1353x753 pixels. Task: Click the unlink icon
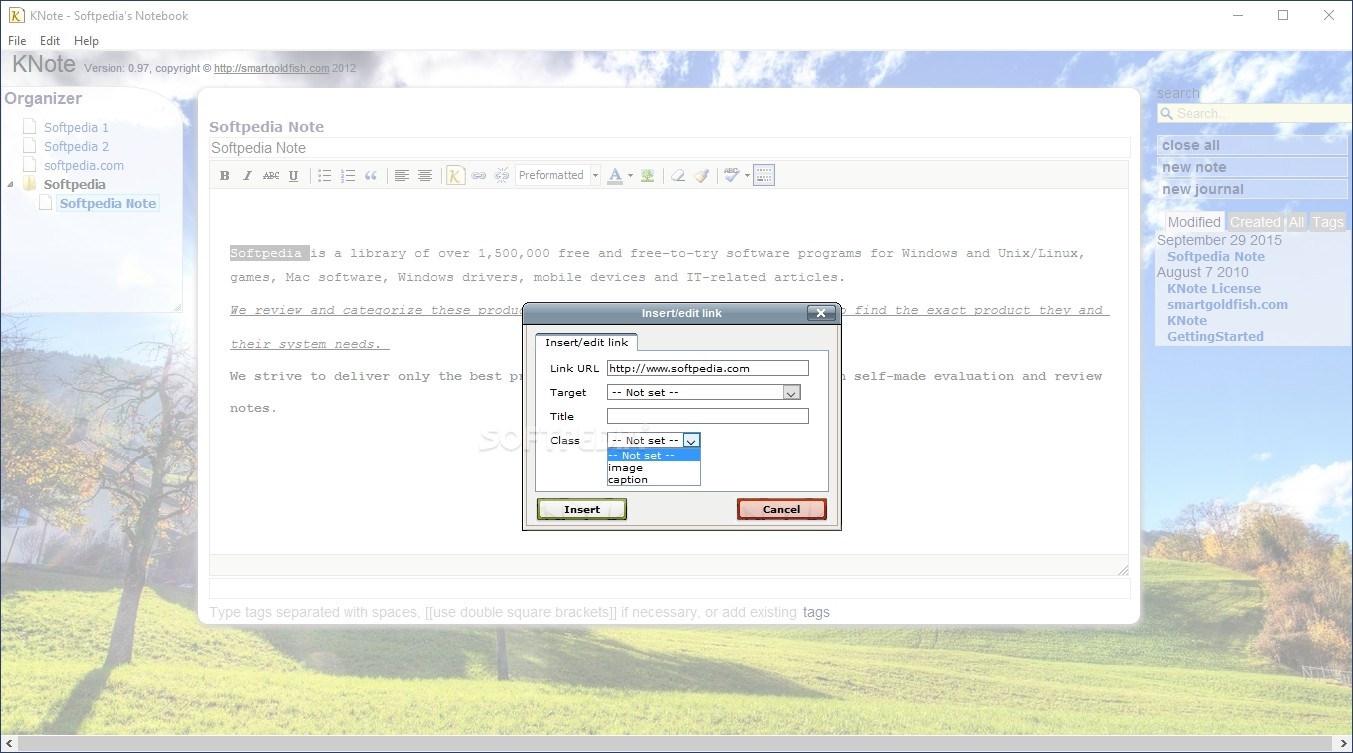pos(502,176)
